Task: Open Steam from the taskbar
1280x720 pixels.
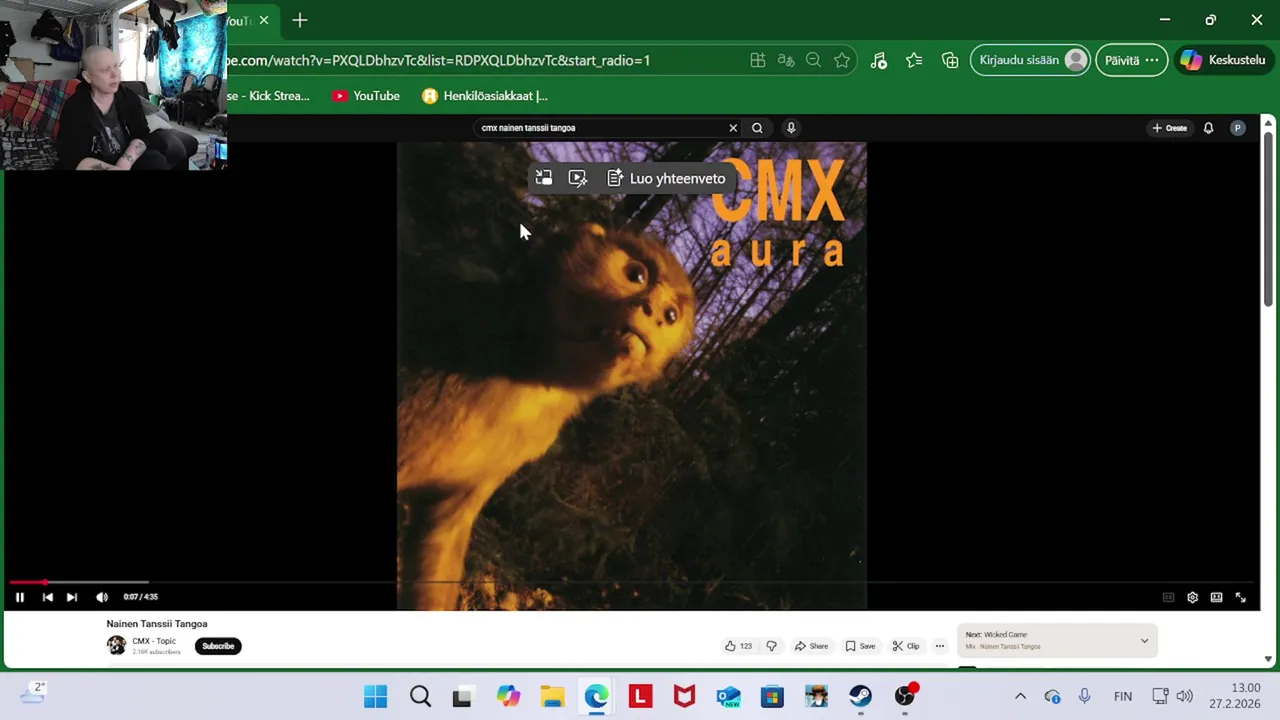Action: [860, 696]
